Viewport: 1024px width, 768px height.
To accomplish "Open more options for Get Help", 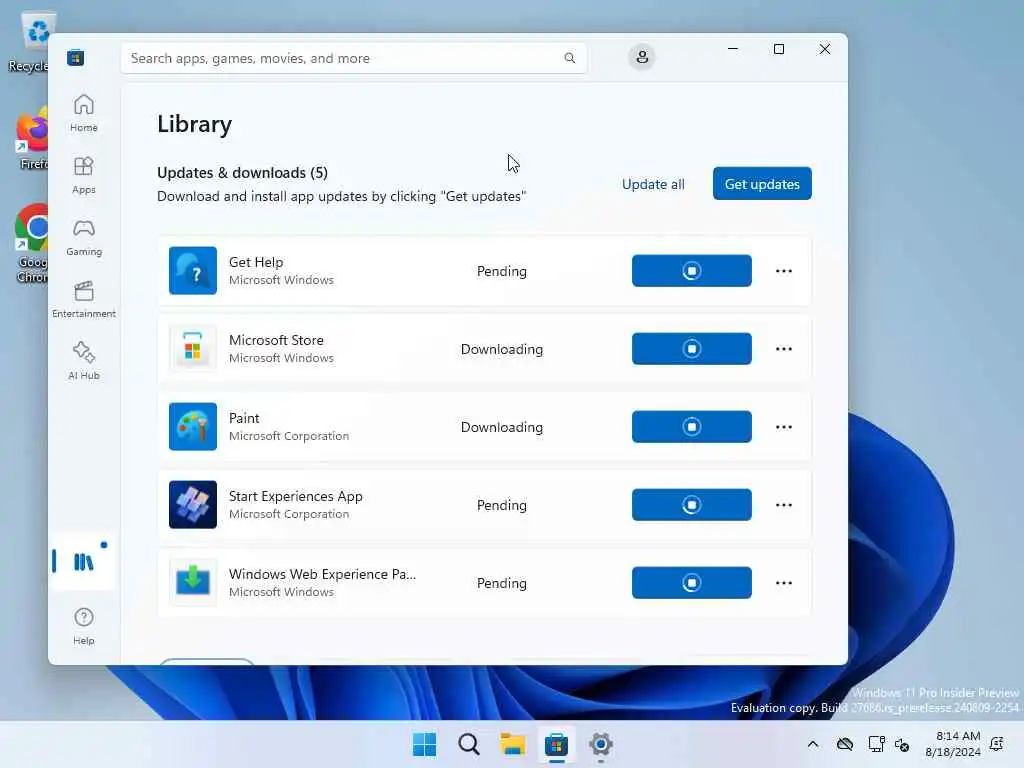I will (x=784, y=270).
